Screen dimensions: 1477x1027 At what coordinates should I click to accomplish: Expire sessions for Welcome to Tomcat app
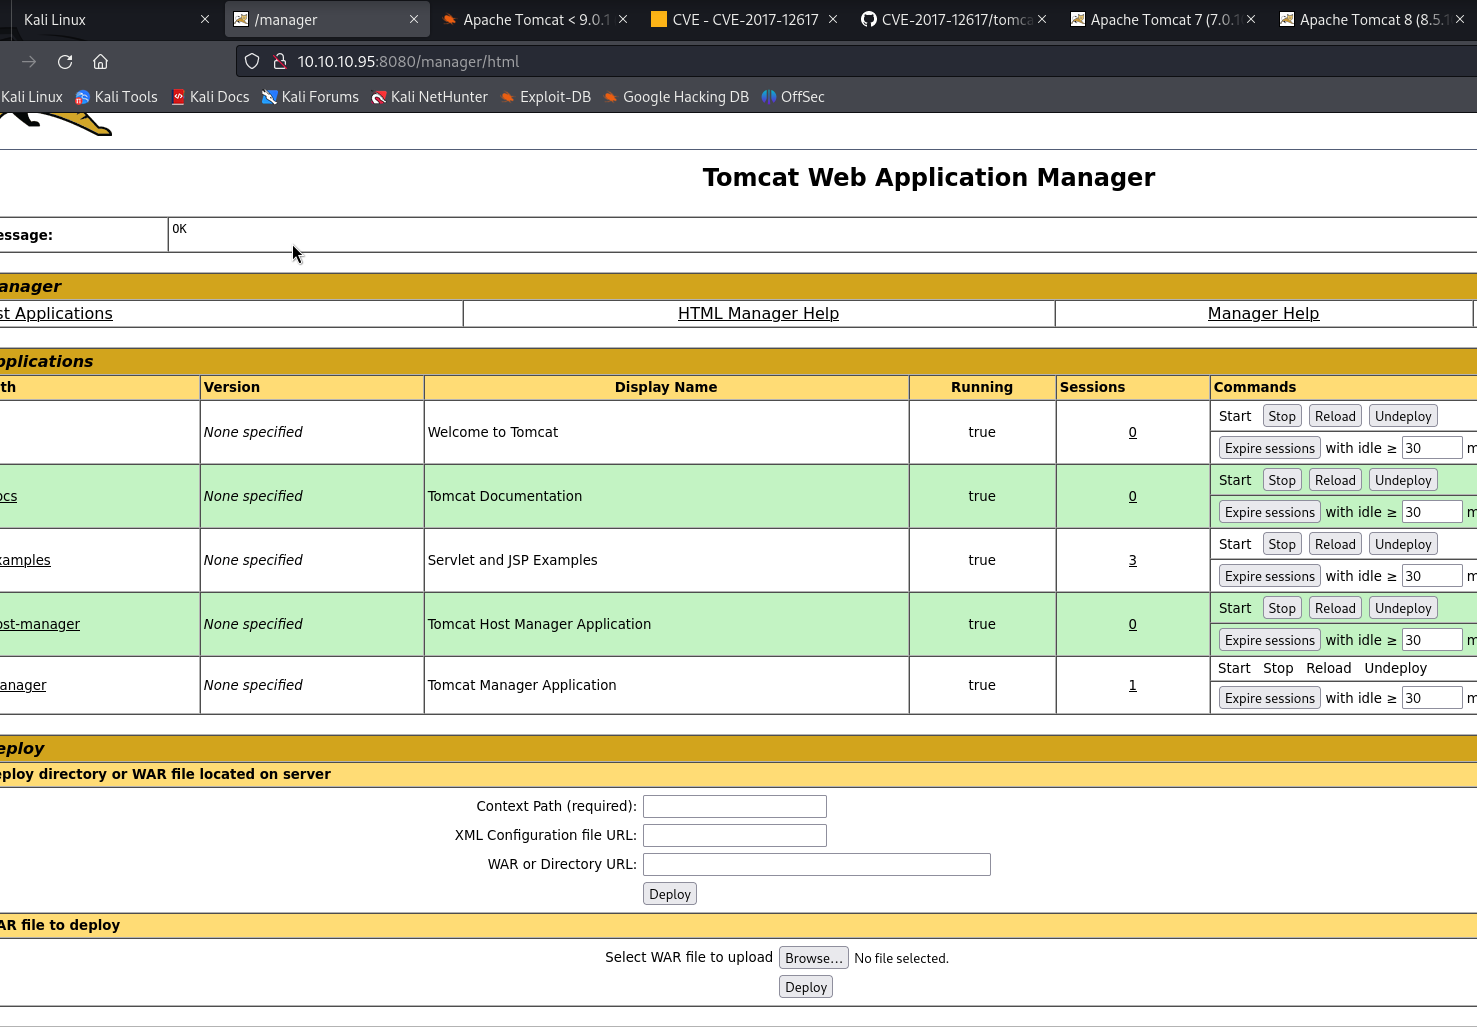1269,448
